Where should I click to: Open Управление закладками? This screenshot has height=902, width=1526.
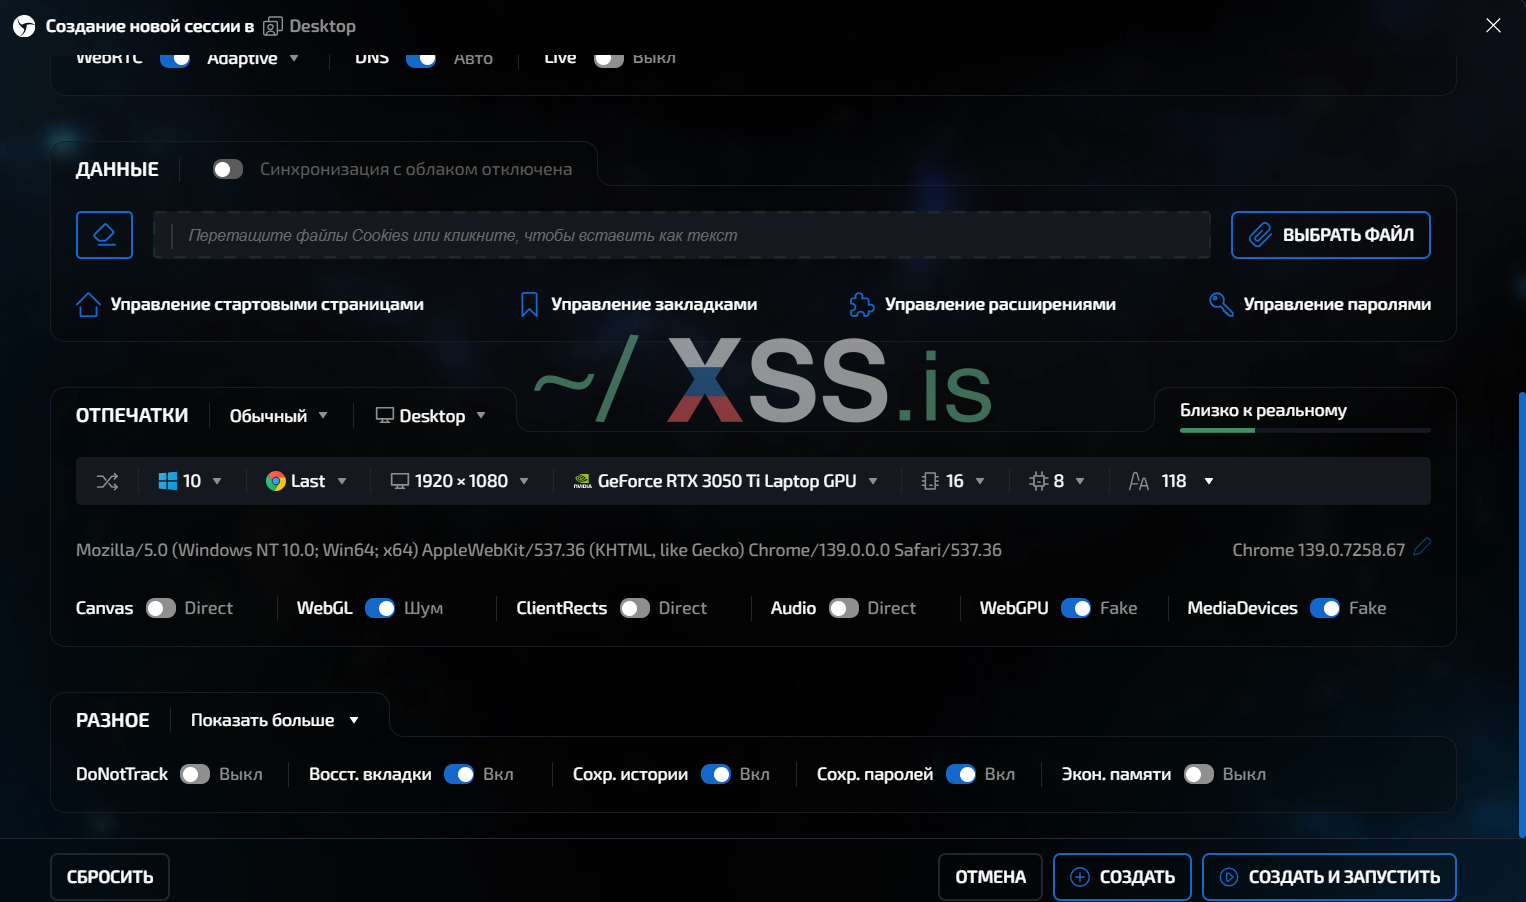pos(639,305)
